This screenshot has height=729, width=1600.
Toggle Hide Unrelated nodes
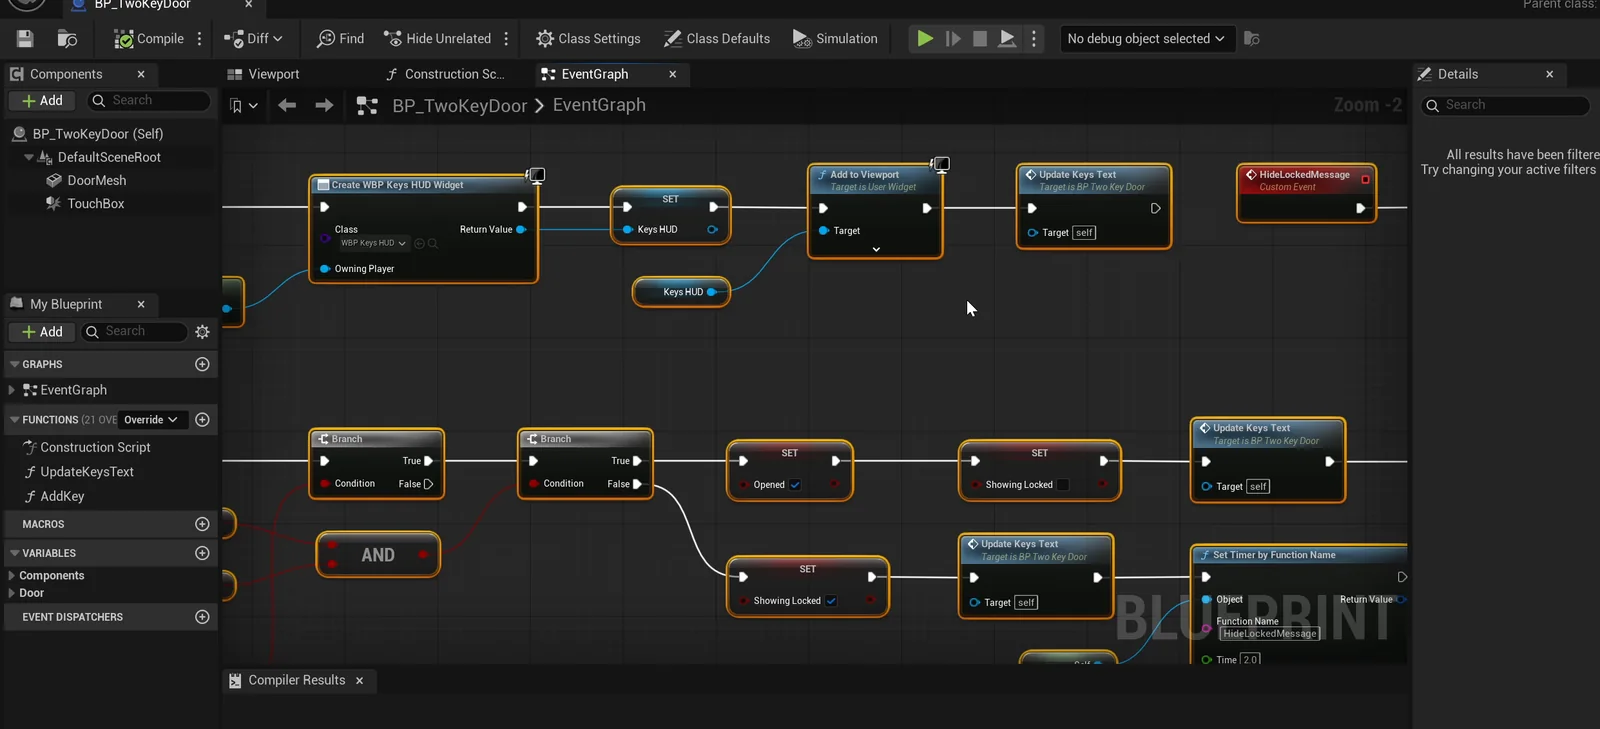tap(437, 39)
